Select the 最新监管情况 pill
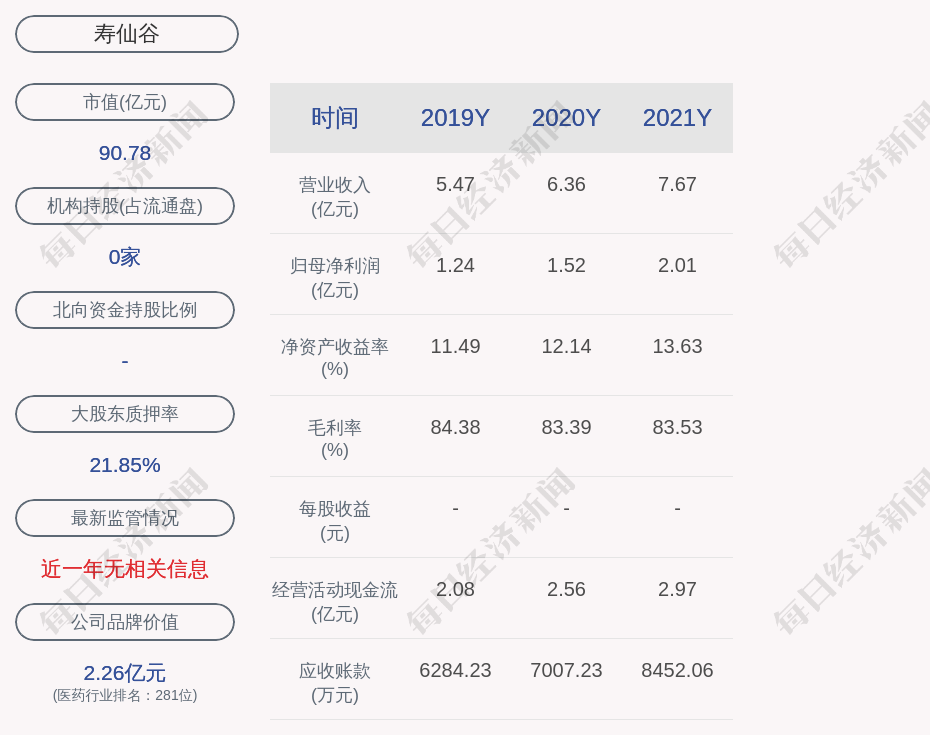 click(125, 518)
